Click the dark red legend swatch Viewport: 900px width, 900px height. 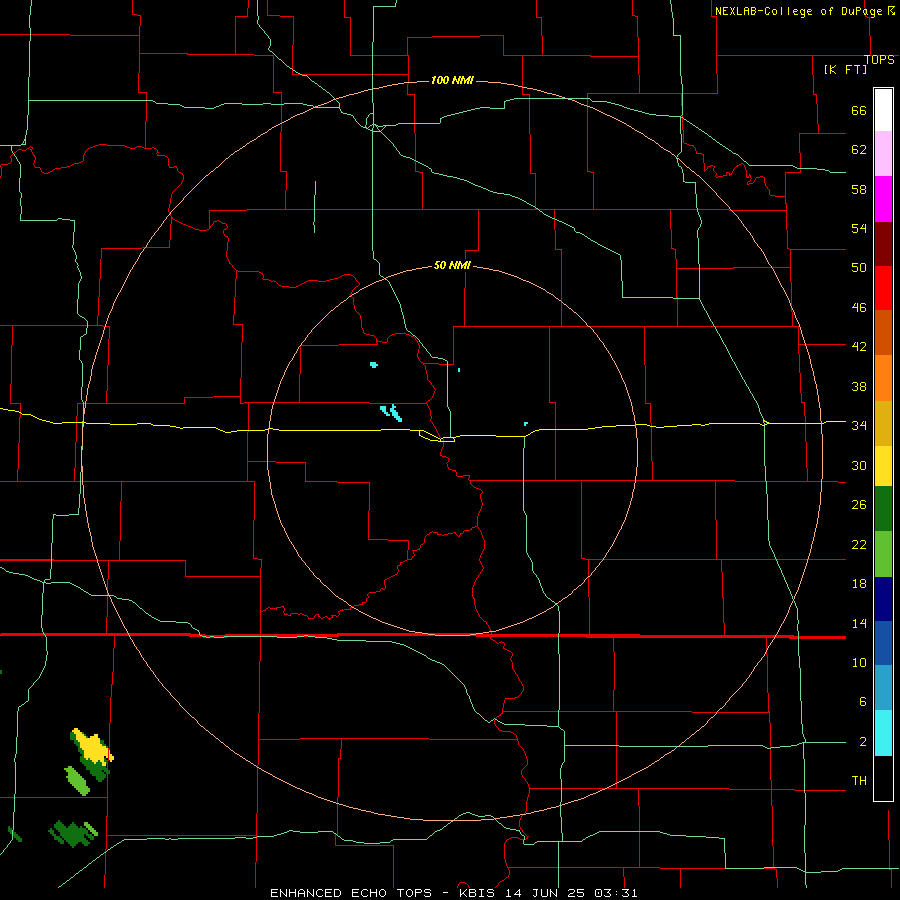(883, 243)
